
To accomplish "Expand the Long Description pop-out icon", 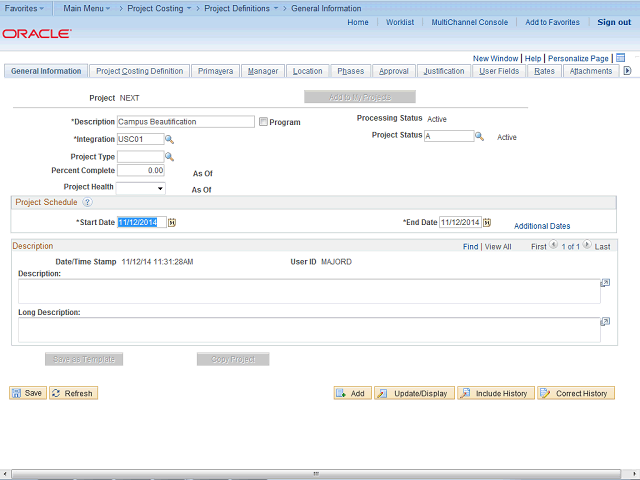I will pyautogui.click(x=605, y=322).
